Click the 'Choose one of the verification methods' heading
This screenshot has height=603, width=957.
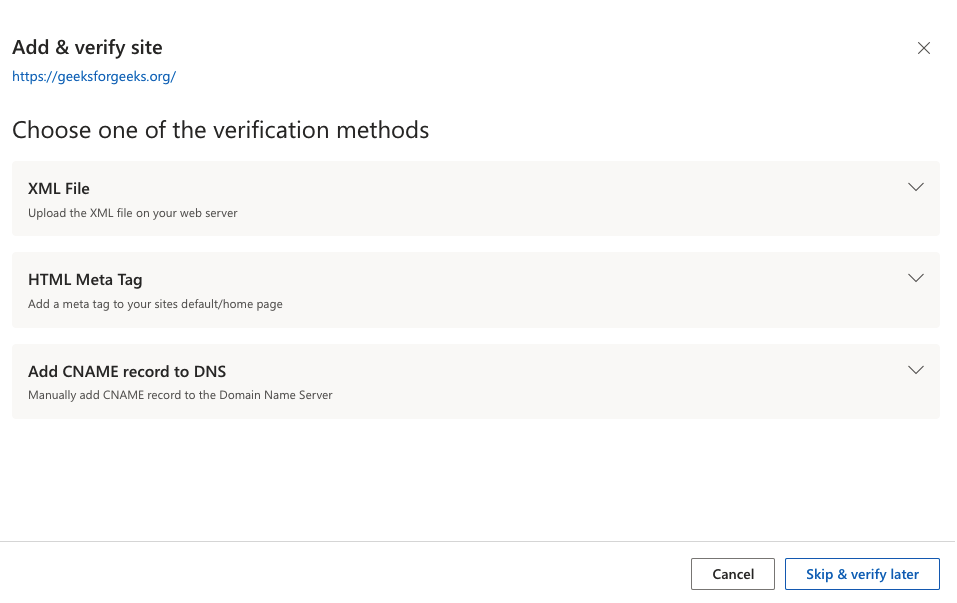tap(220, 130)
